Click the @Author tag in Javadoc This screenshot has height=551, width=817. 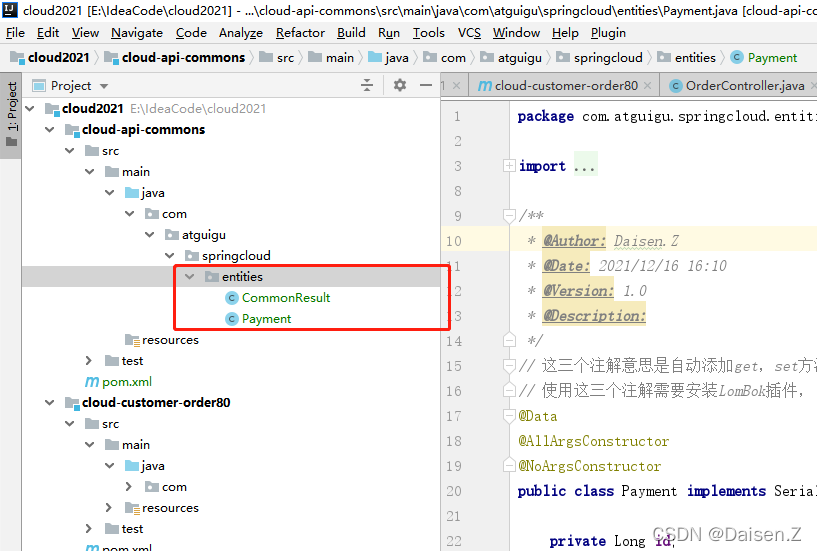[574, 240]
